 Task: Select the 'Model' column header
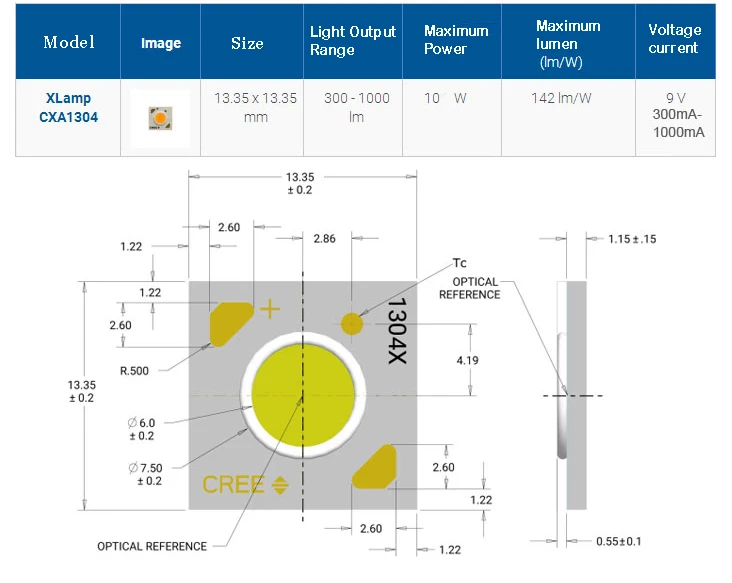(69, 42)
